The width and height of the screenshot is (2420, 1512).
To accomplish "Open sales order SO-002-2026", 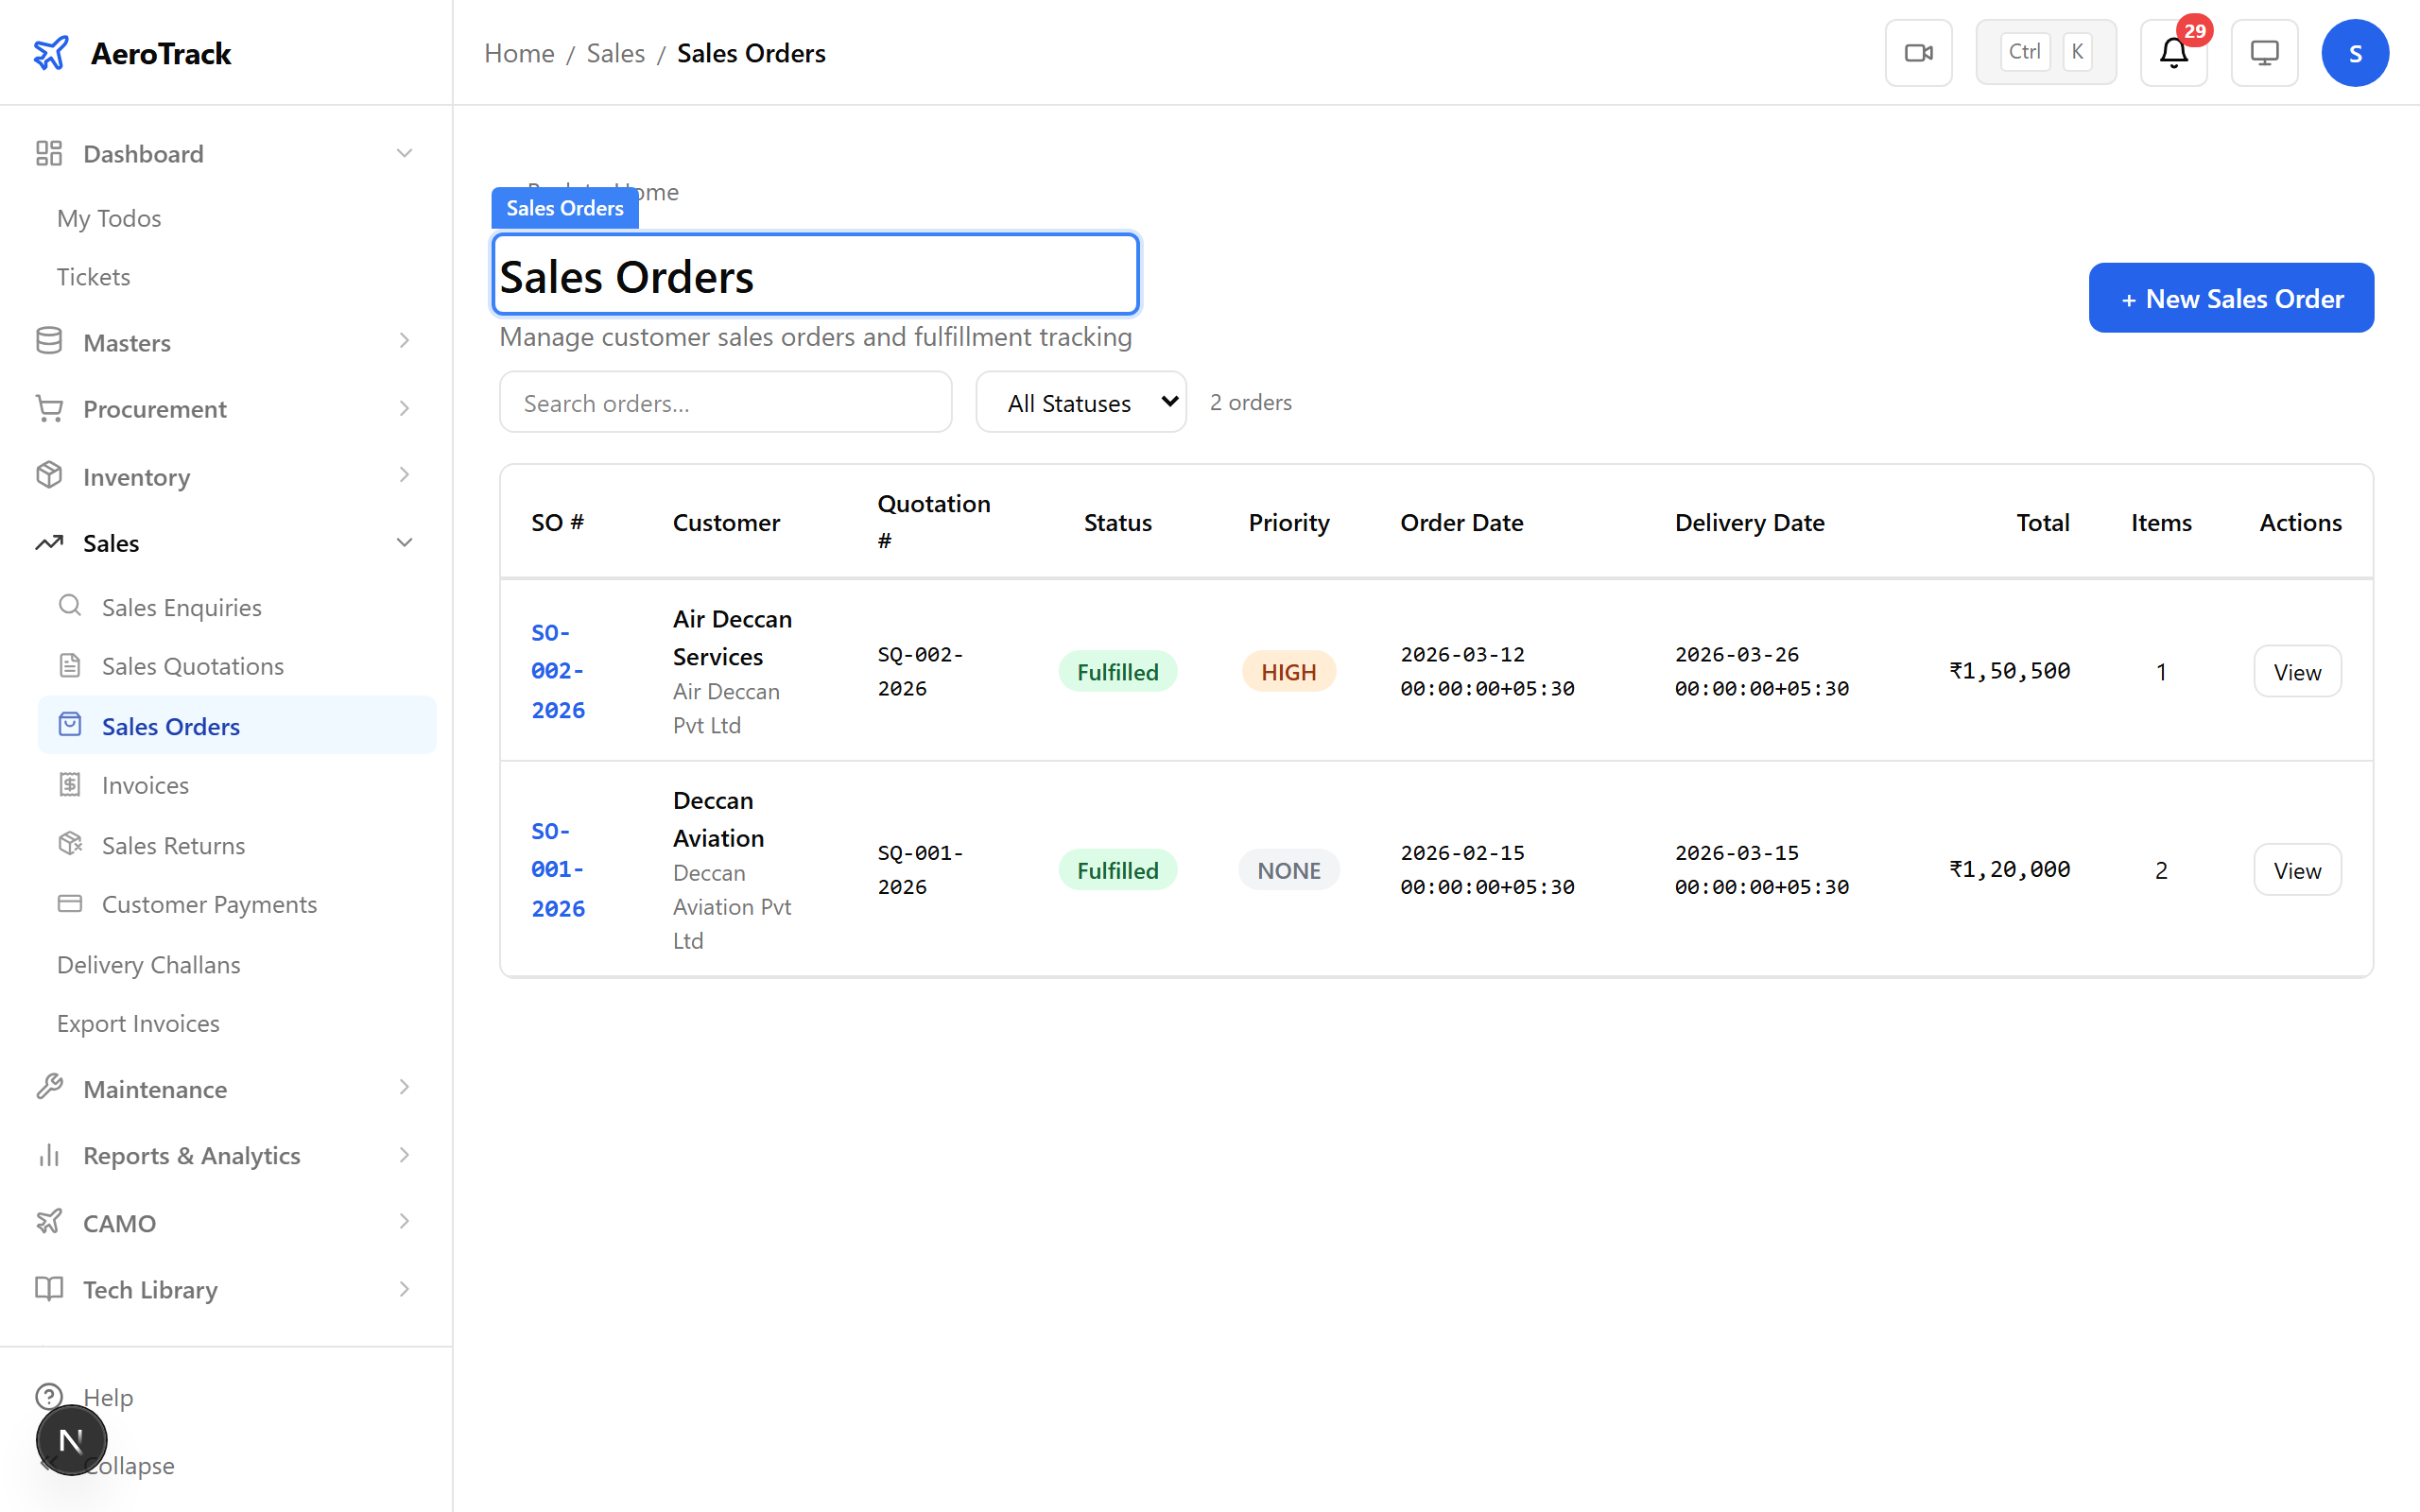I will click(x=557, y=670).
